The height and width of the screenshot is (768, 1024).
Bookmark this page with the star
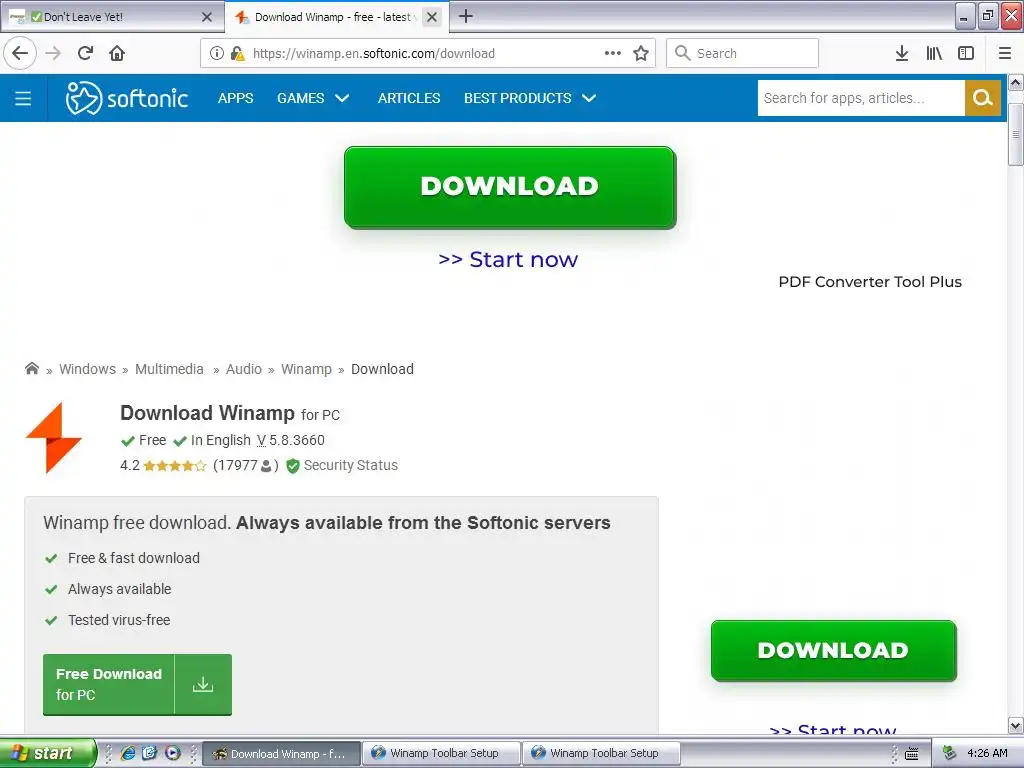point(641,53)
